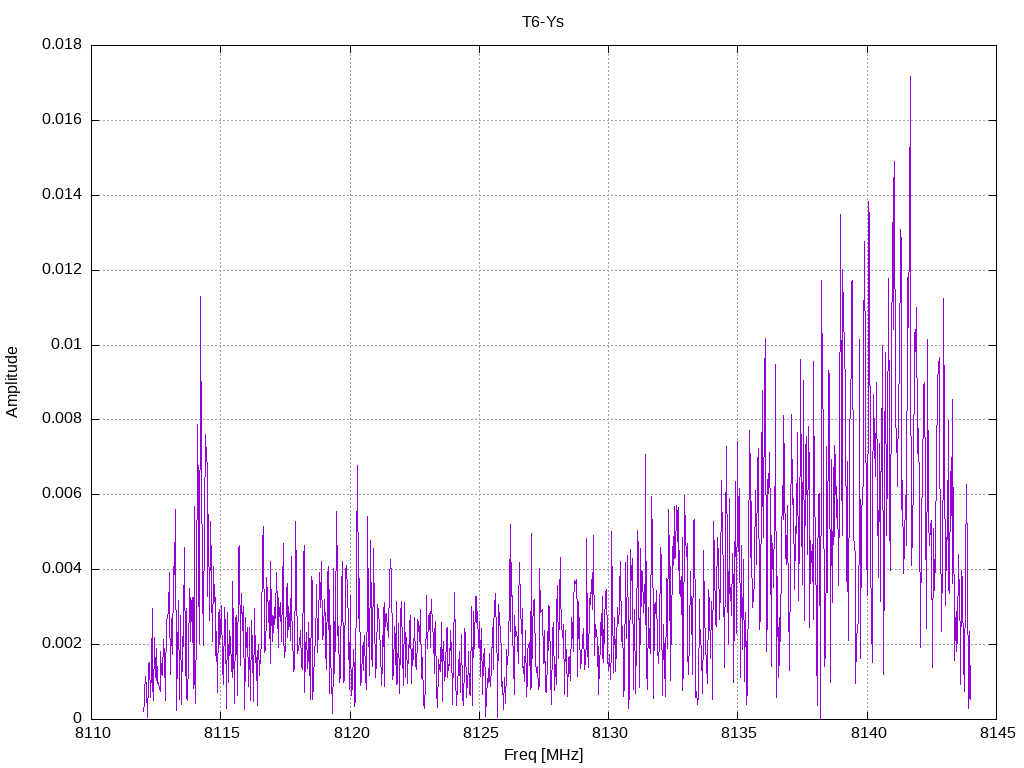The width and height of the screenshot is (1024, 768).
Task: Click the 8110 x-axis tick label
Action: (x=93, y=733)
